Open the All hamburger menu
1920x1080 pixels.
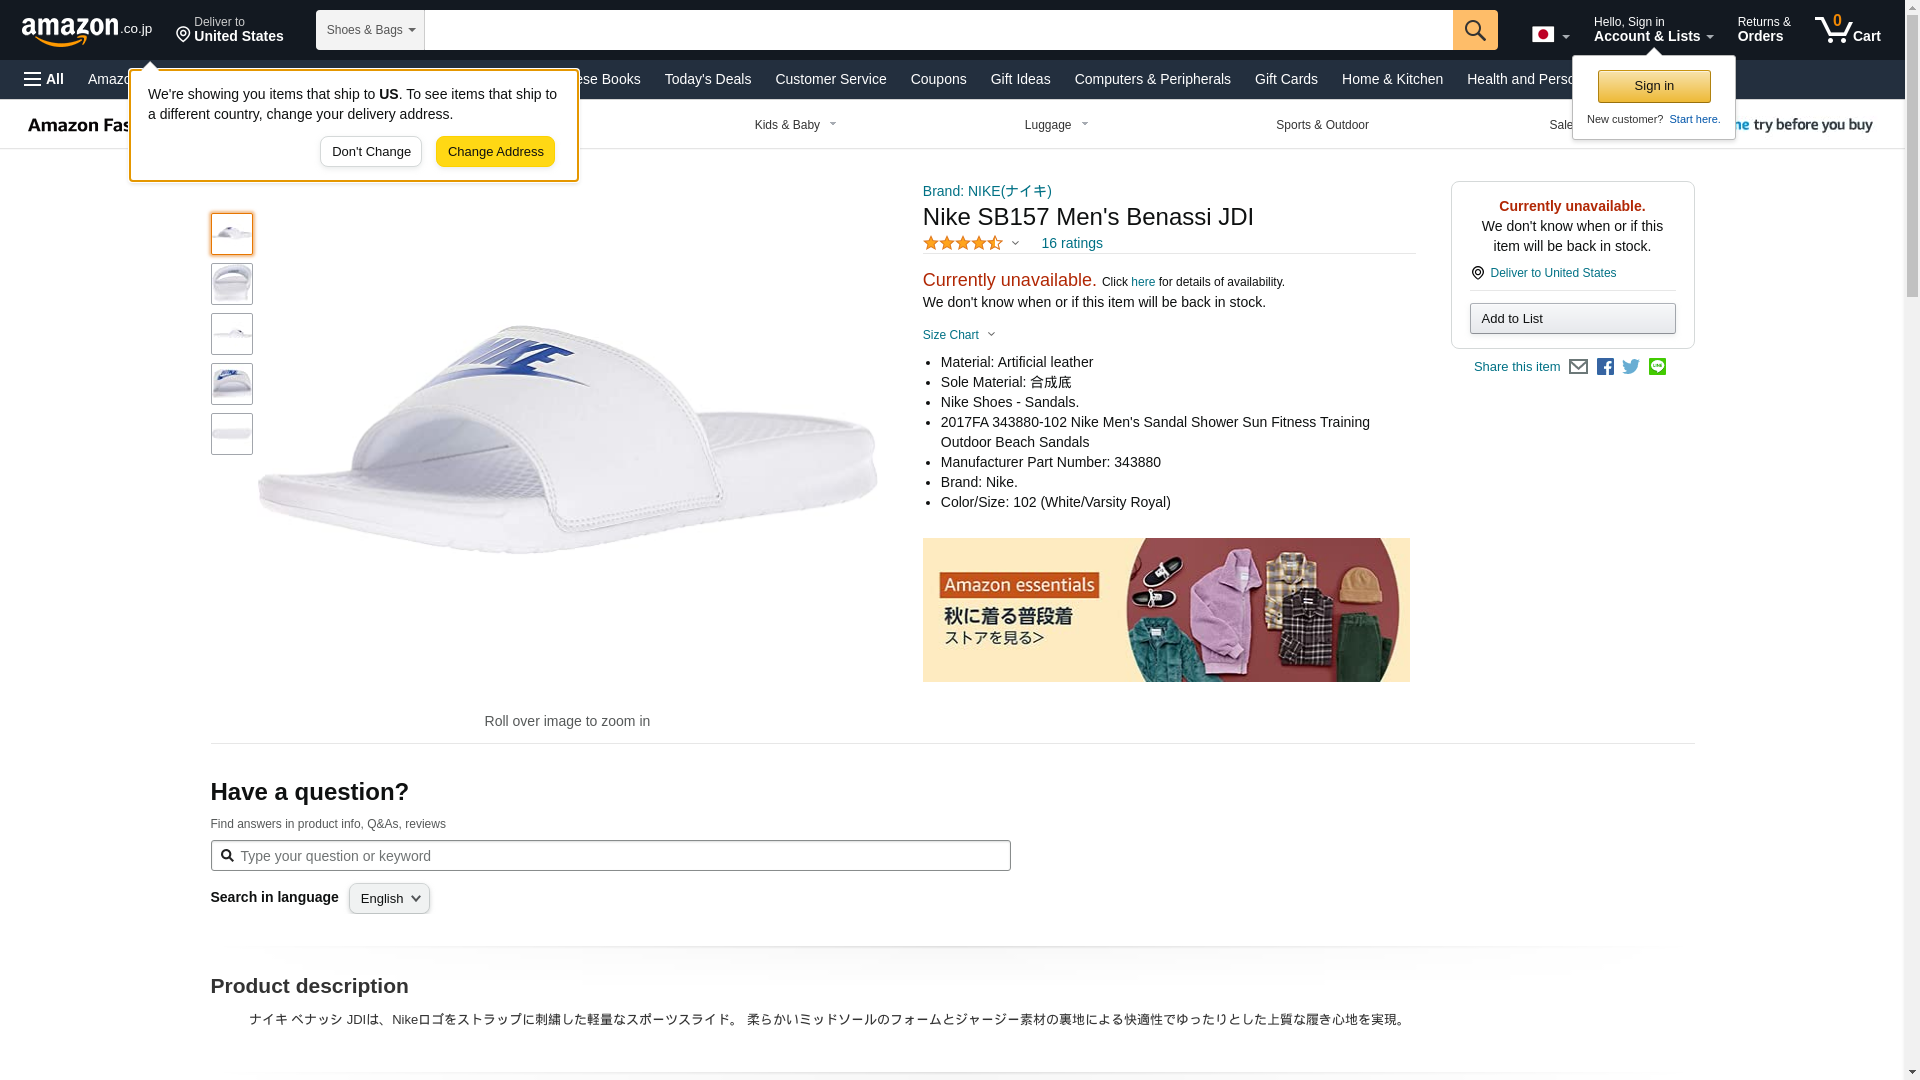pyautogui.click(x=44, y=79)
